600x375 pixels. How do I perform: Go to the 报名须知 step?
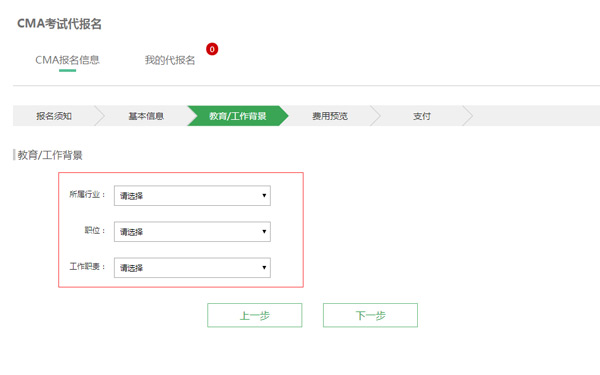coord(54,116)
